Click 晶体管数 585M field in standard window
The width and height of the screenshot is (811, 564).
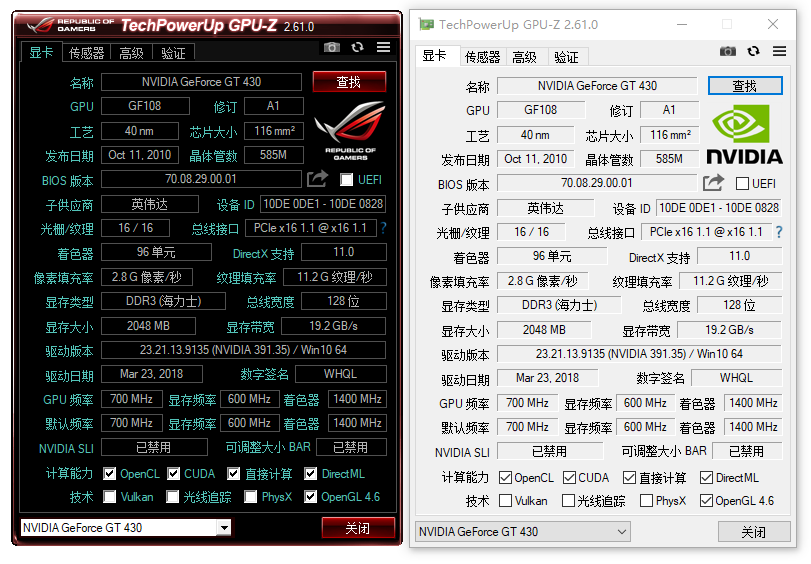(669, 159)
